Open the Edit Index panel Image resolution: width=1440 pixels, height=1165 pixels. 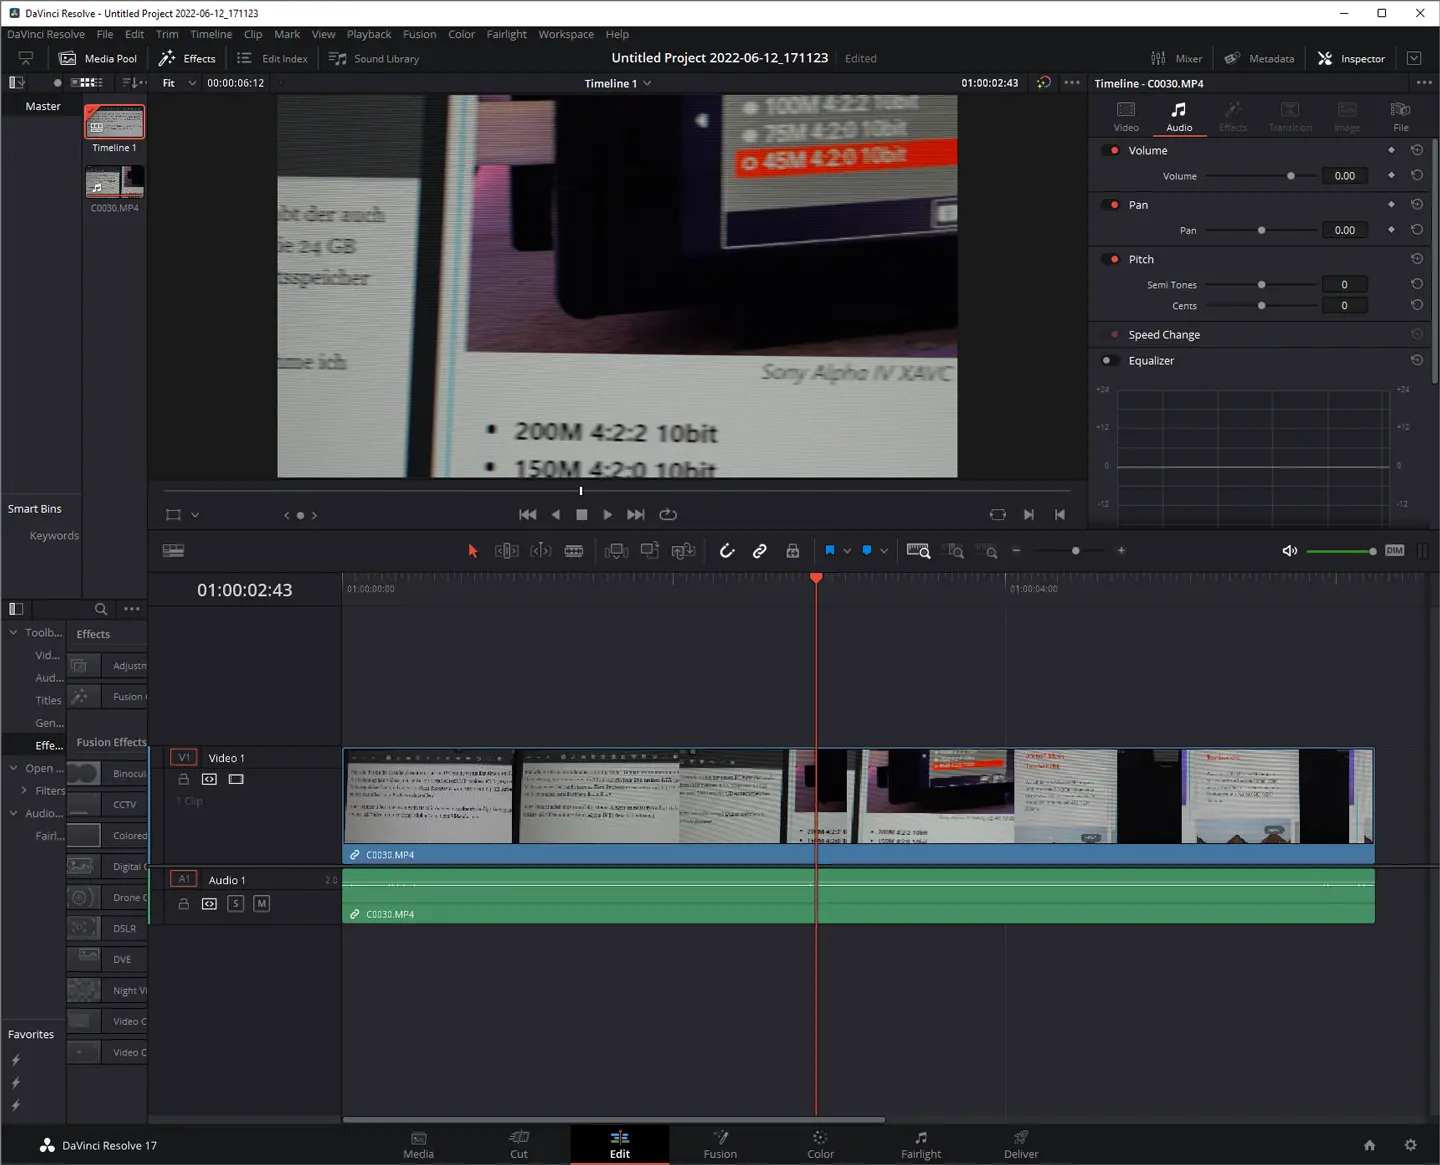click(x=272, y=59)
